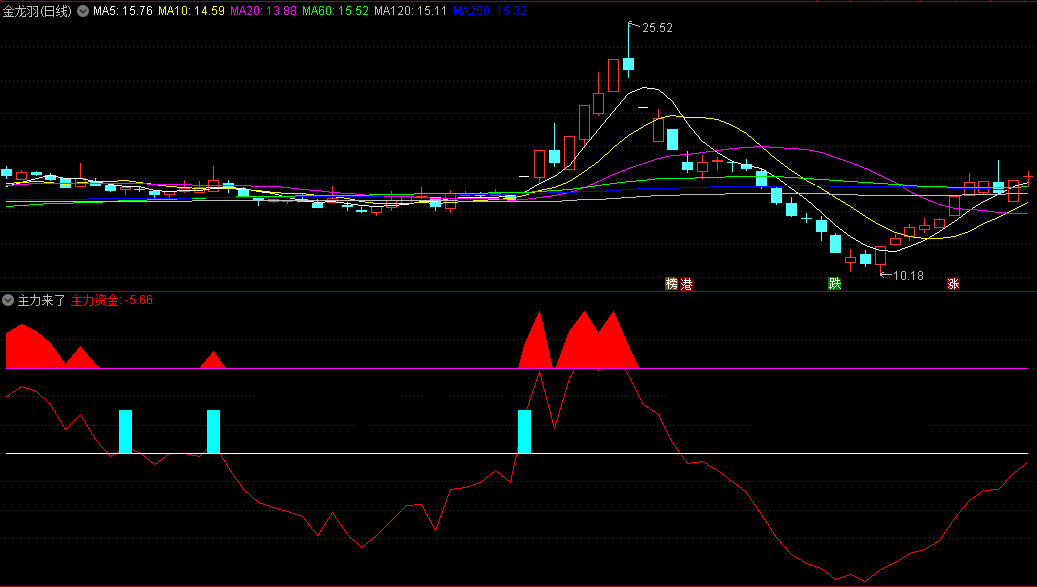Click the 主力来了 indicator name
The height and width of the screenshot is (587, 1037).
tap(41, 299)
